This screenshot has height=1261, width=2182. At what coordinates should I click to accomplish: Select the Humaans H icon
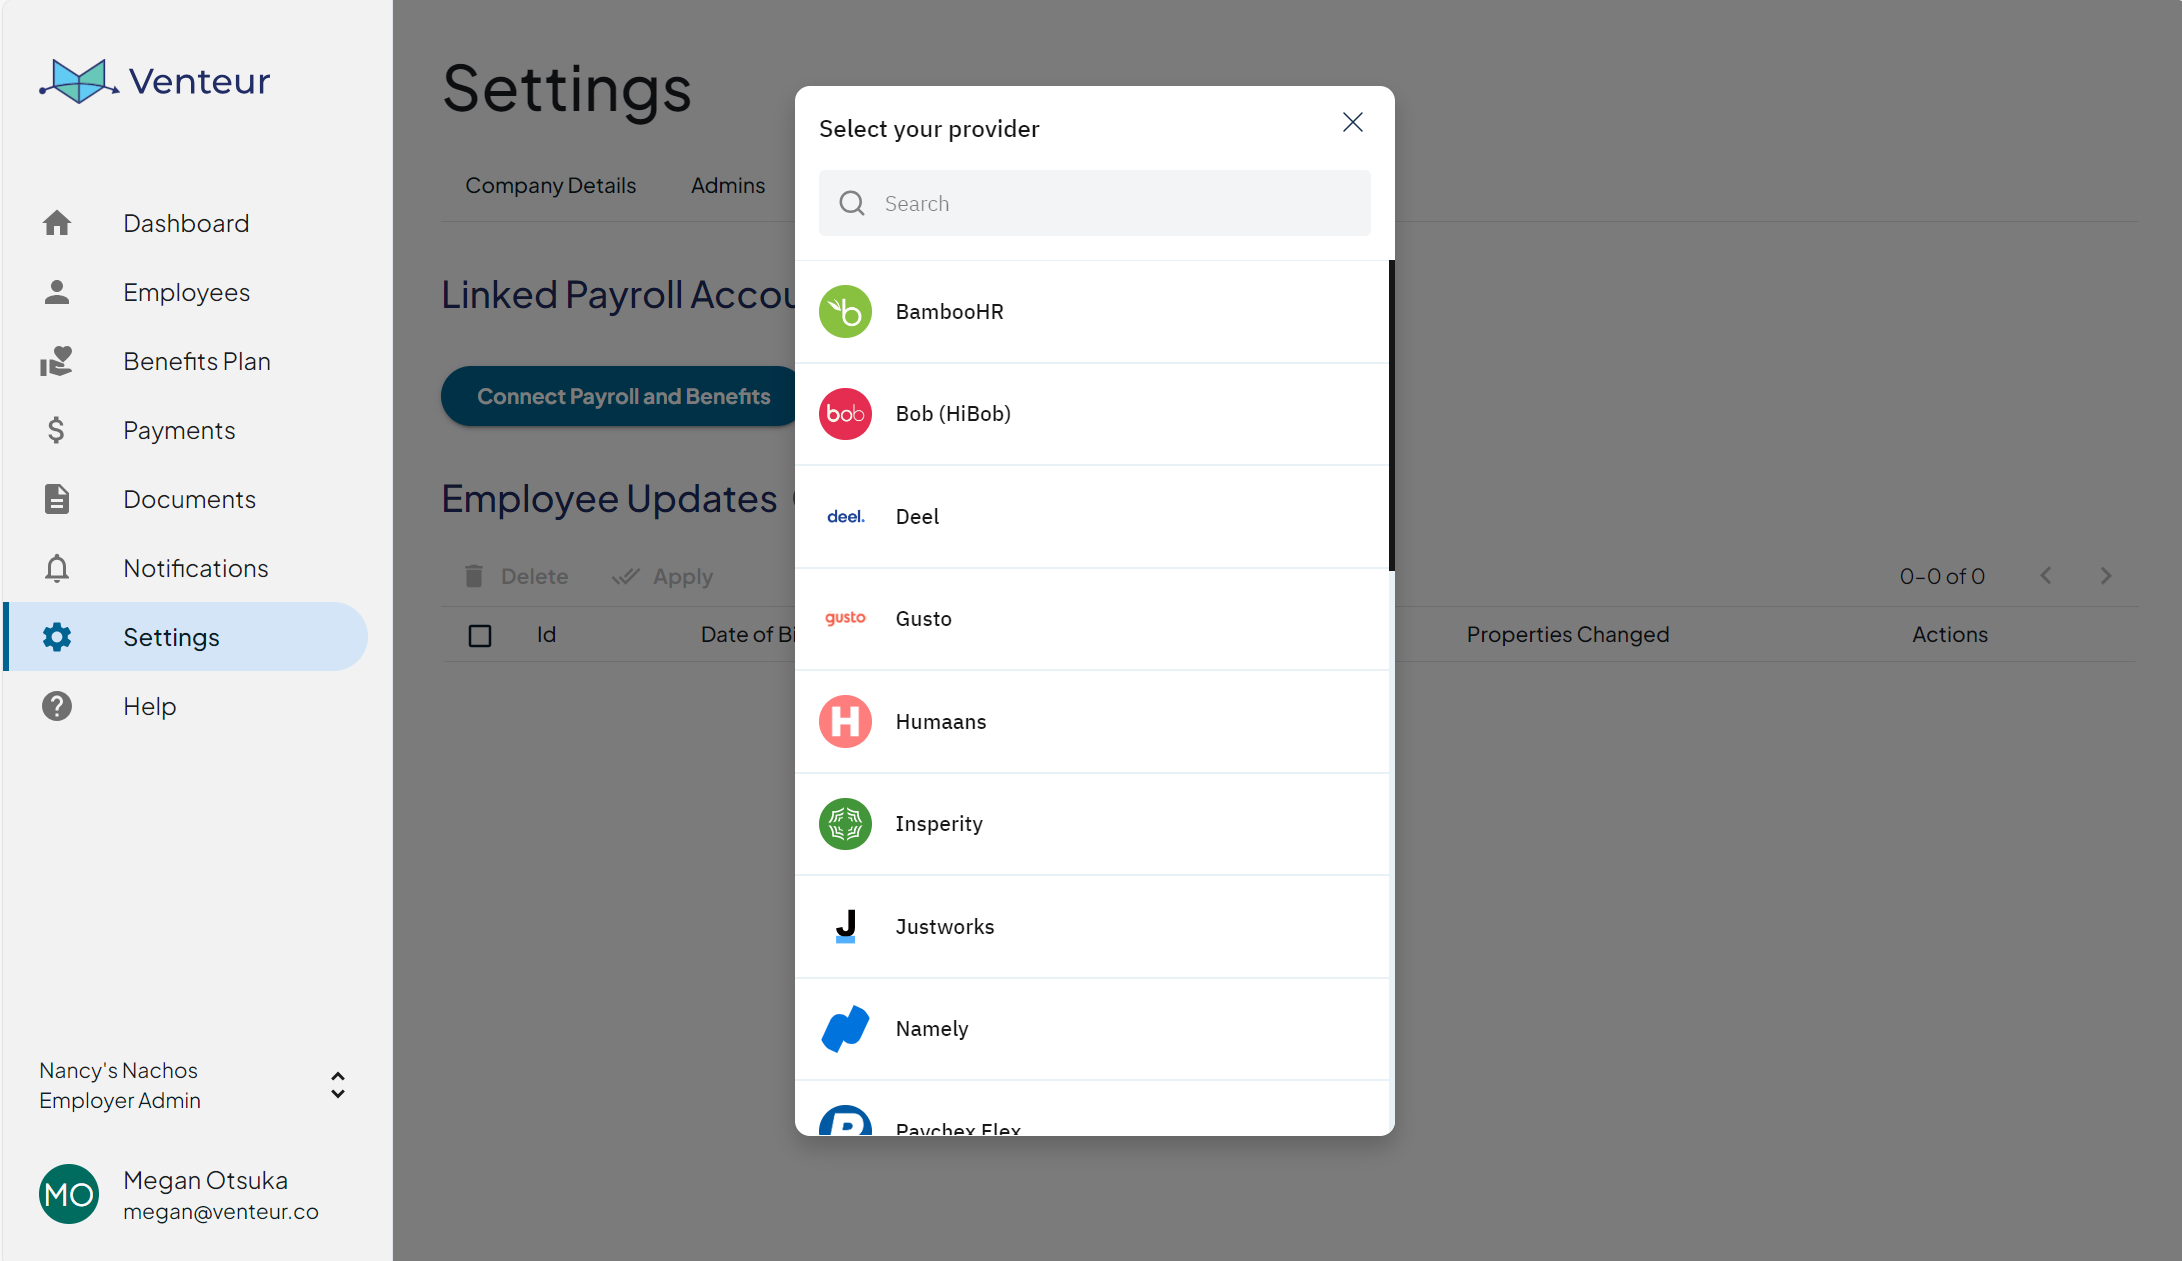[x=845, y=721]
